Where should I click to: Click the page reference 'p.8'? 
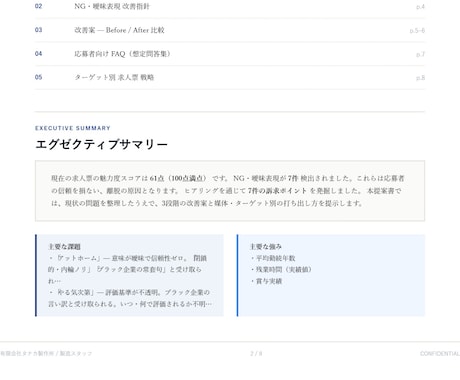tap(420, 78)
